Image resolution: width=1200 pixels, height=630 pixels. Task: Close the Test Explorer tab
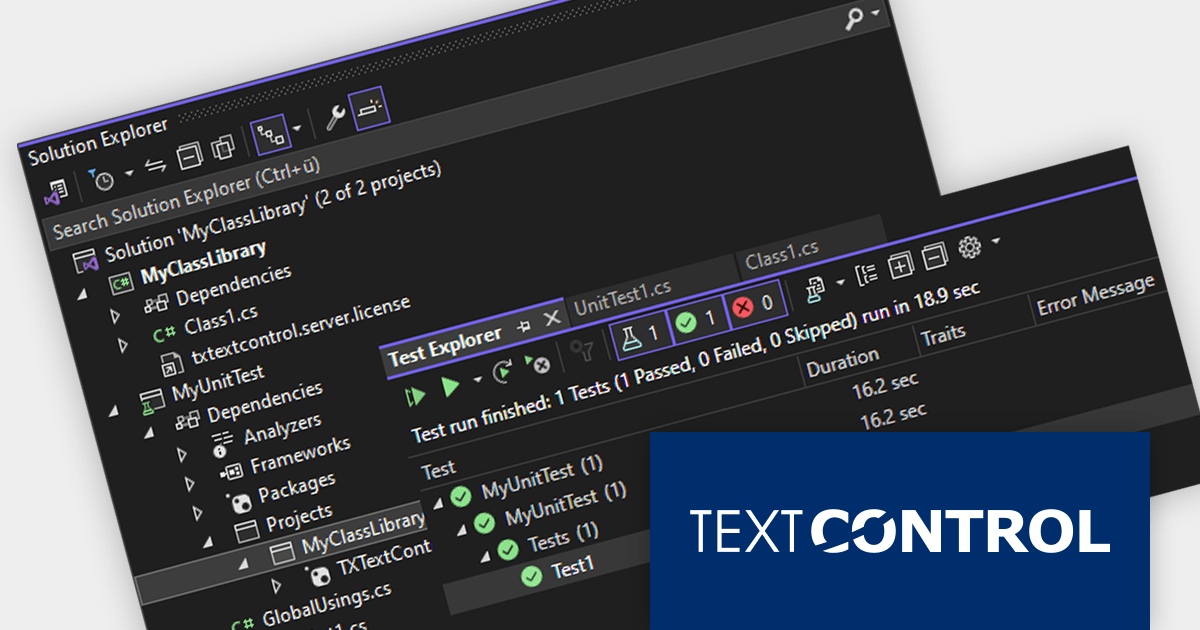(552, 319)
